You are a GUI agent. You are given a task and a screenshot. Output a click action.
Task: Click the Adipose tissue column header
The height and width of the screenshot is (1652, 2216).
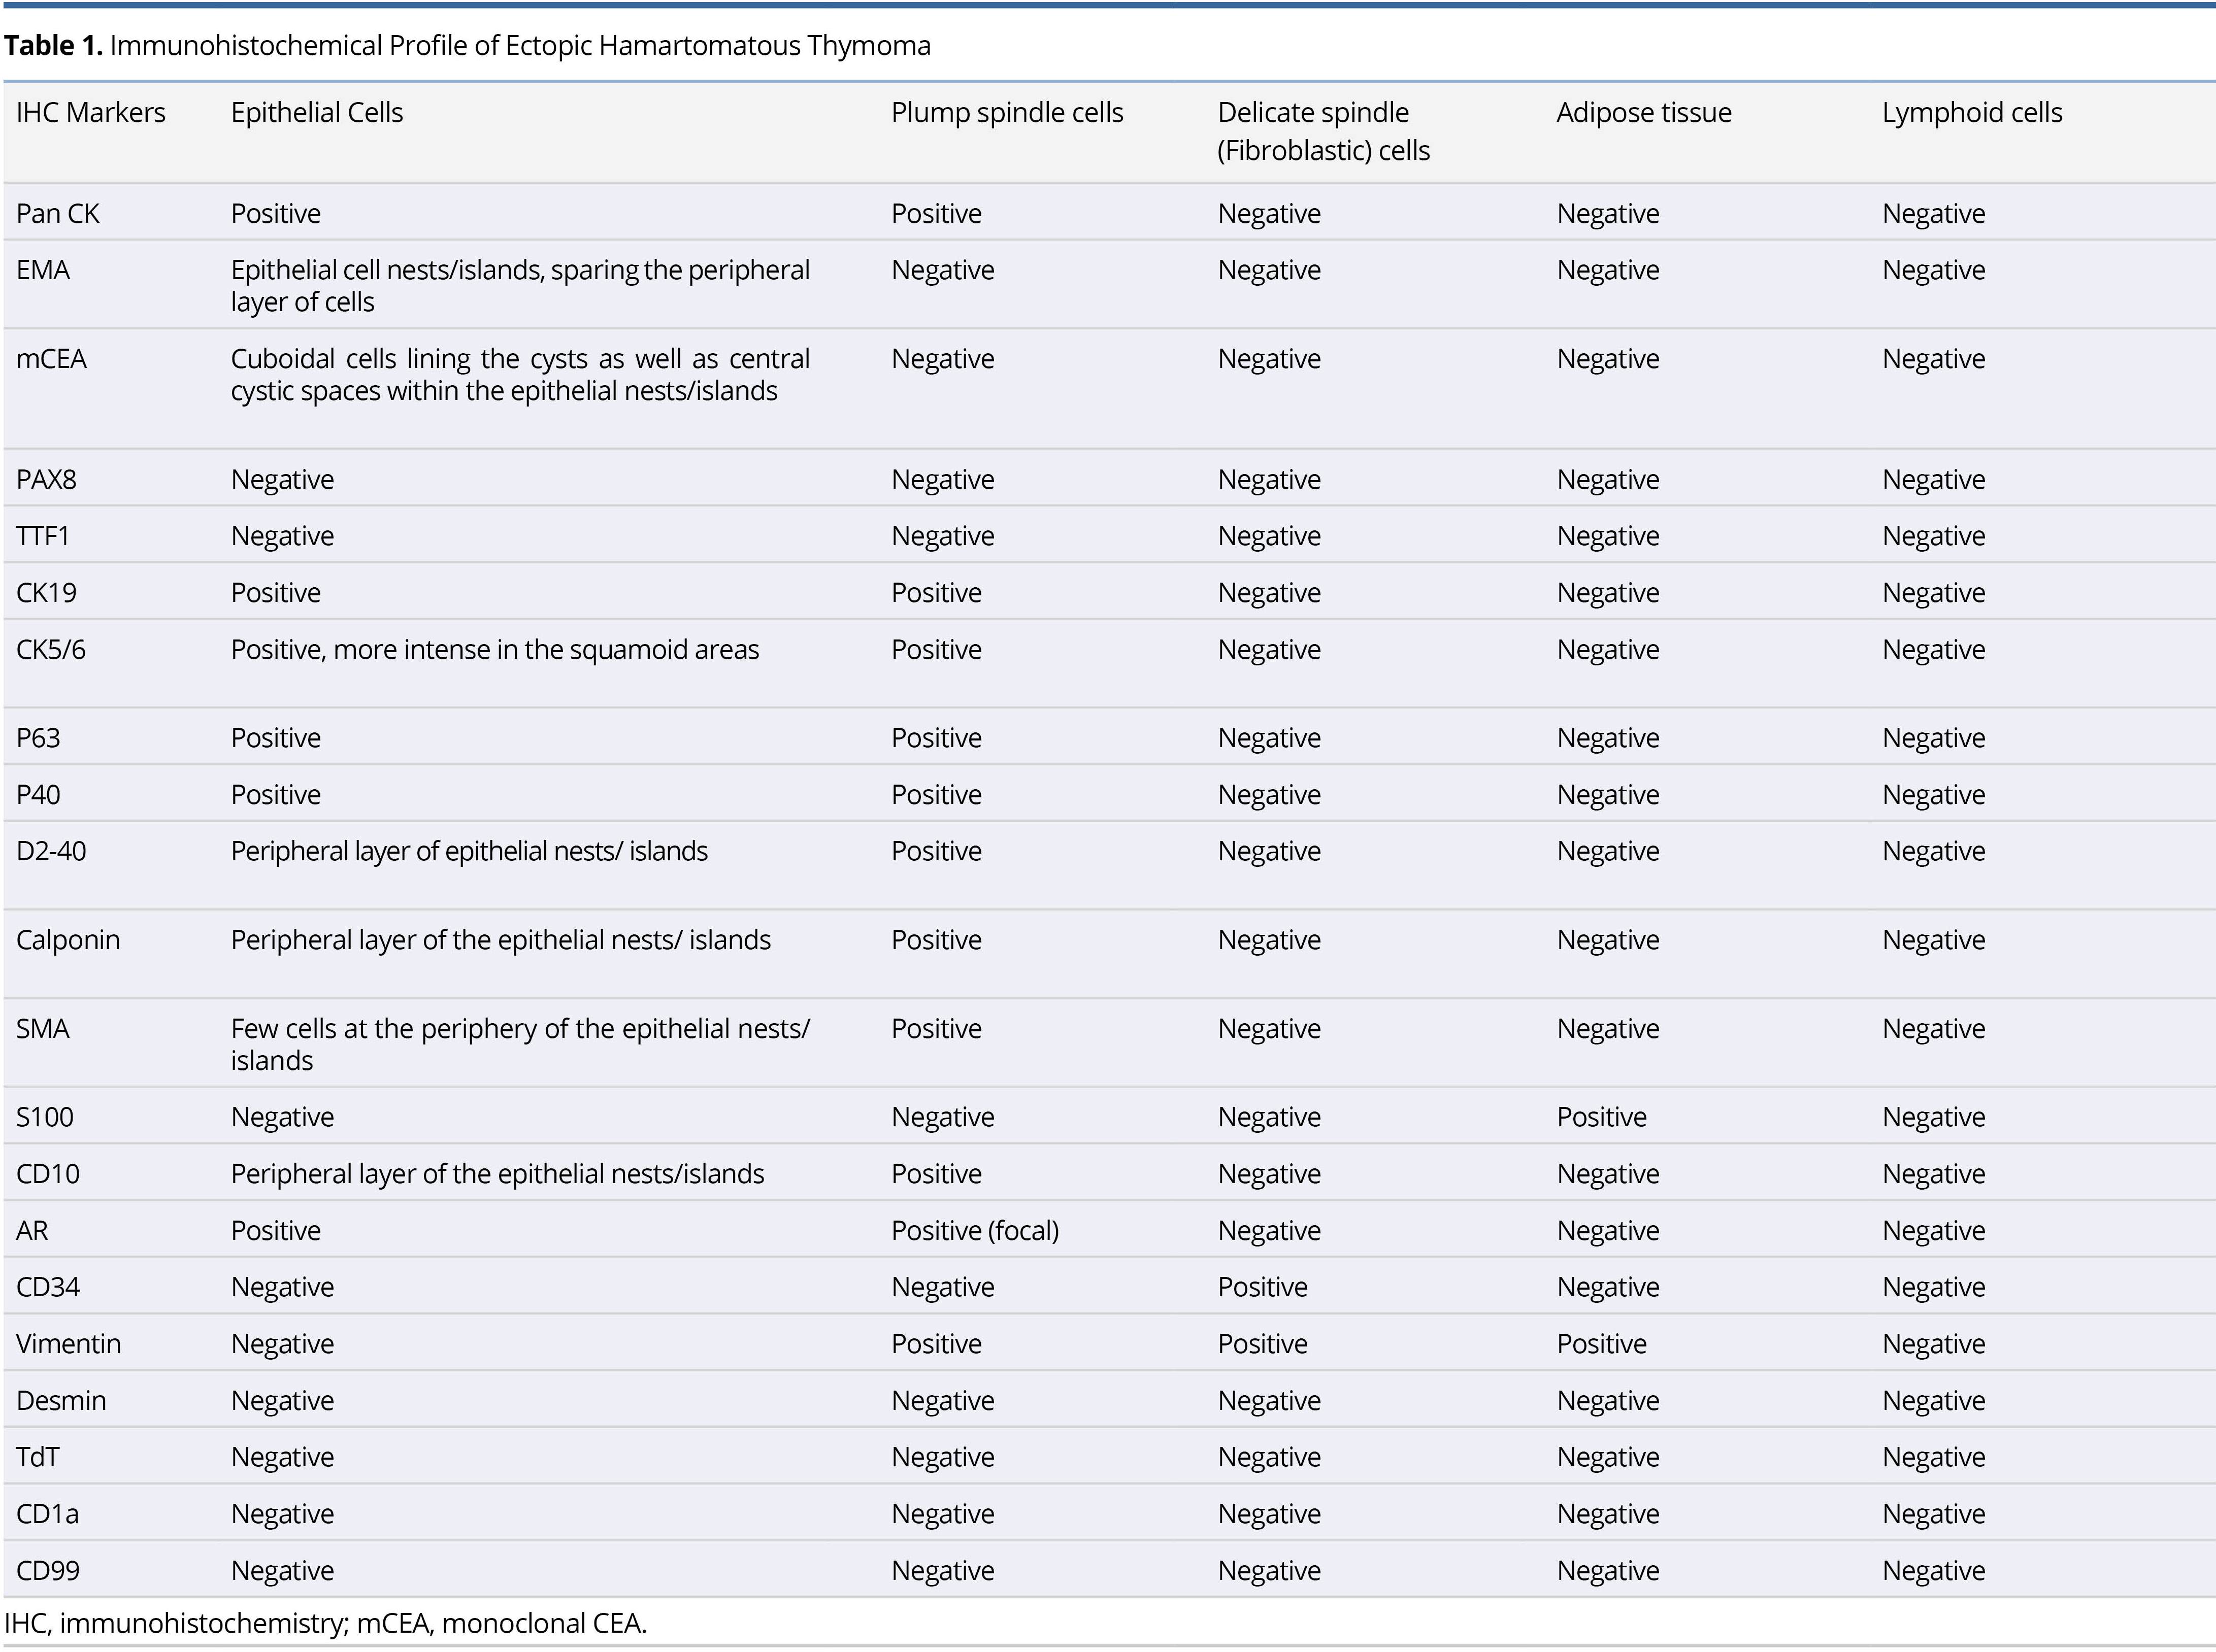pyautogui.click(x=1644, y=113)
